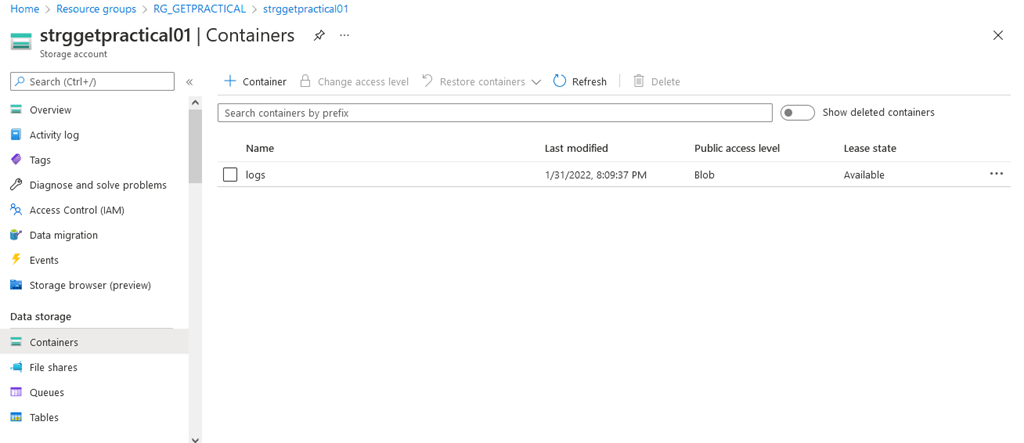The image size is (1024, 443).
Task: Close the Containers blade
Action: pos(998,35)
